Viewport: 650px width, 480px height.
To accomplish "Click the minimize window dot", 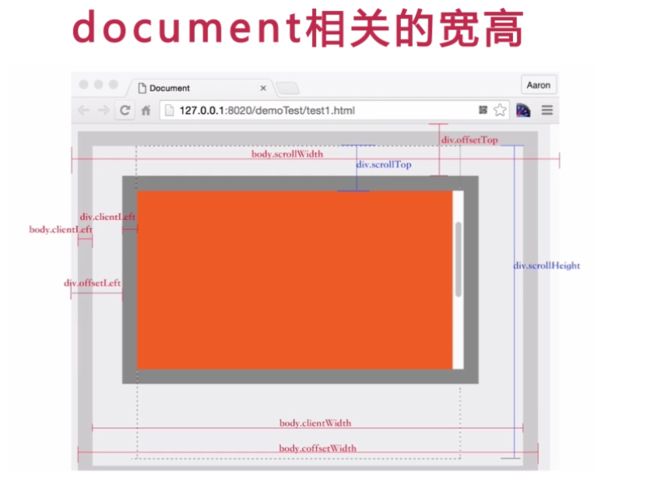I will [x=99, y=85].
